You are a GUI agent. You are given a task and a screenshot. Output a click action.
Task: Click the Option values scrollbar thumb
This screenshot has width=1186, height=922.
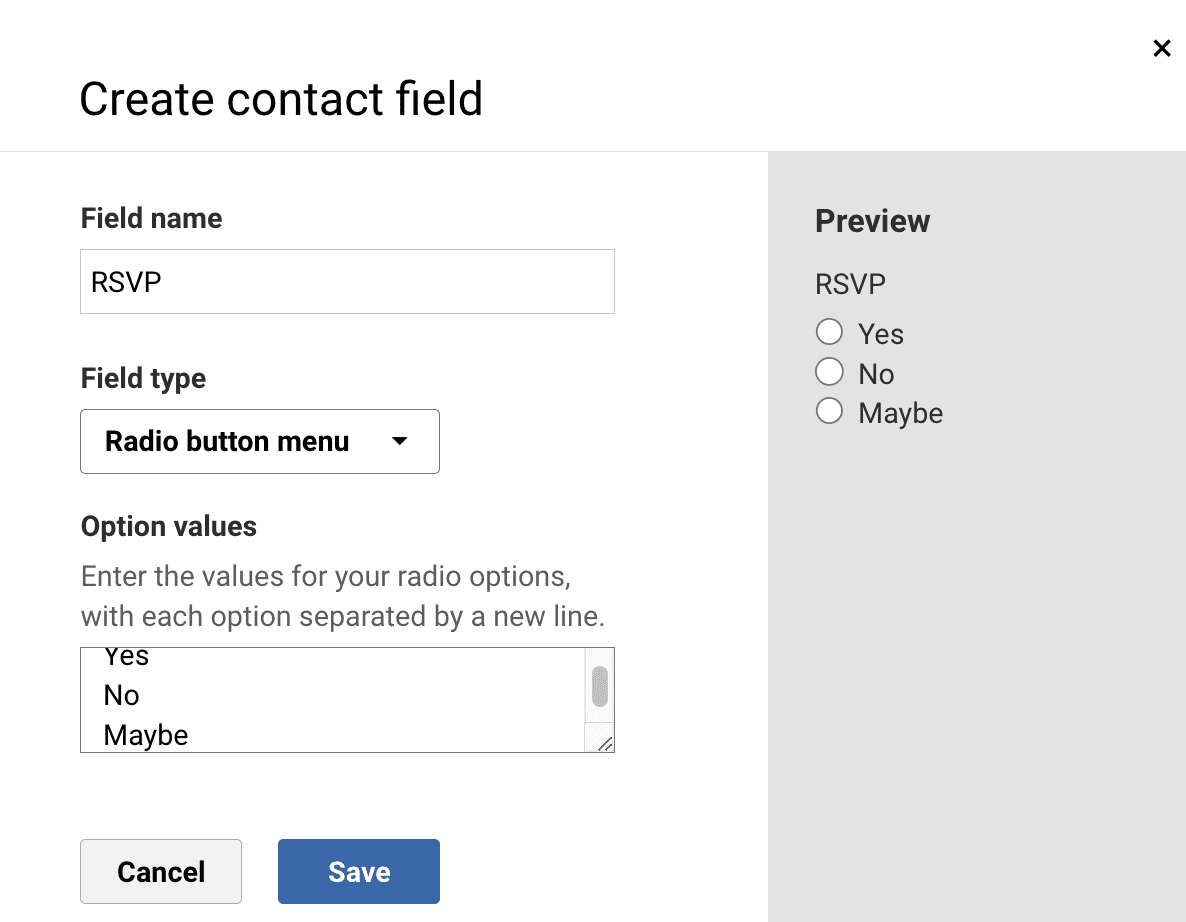(x=599, y=686)
